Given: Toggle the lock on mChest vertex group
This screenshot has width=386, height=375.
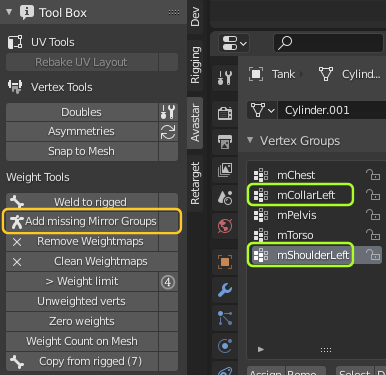Looking at the screenshot, I should click(x=373, y=175).
